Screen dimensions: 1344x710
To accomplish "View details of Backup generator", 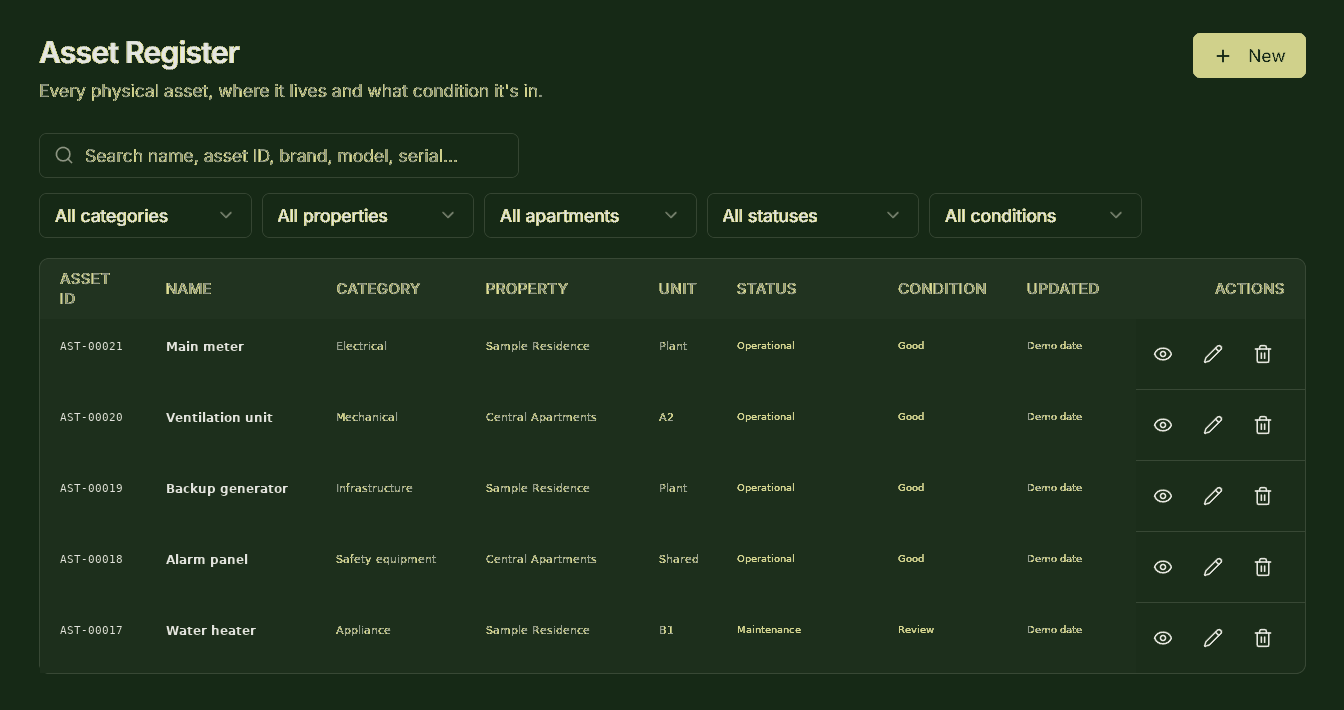I will coord(1163,496).
